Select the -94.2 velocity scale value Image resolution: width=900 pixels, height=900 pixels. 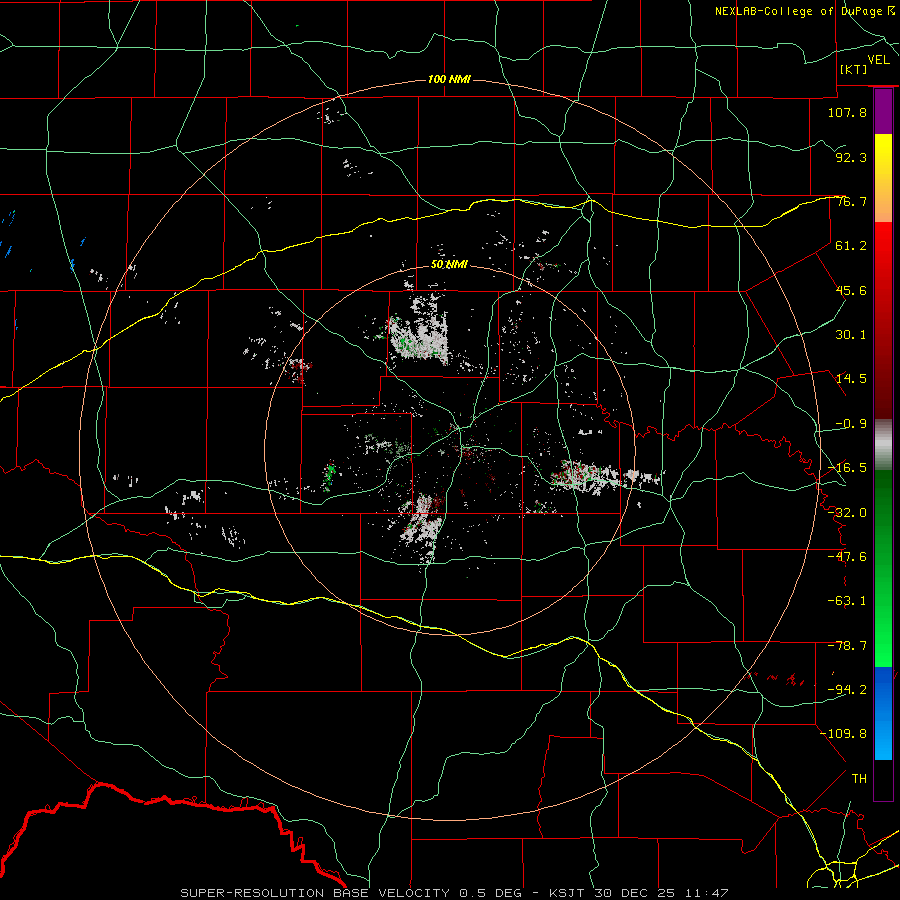tap(847, 690)
